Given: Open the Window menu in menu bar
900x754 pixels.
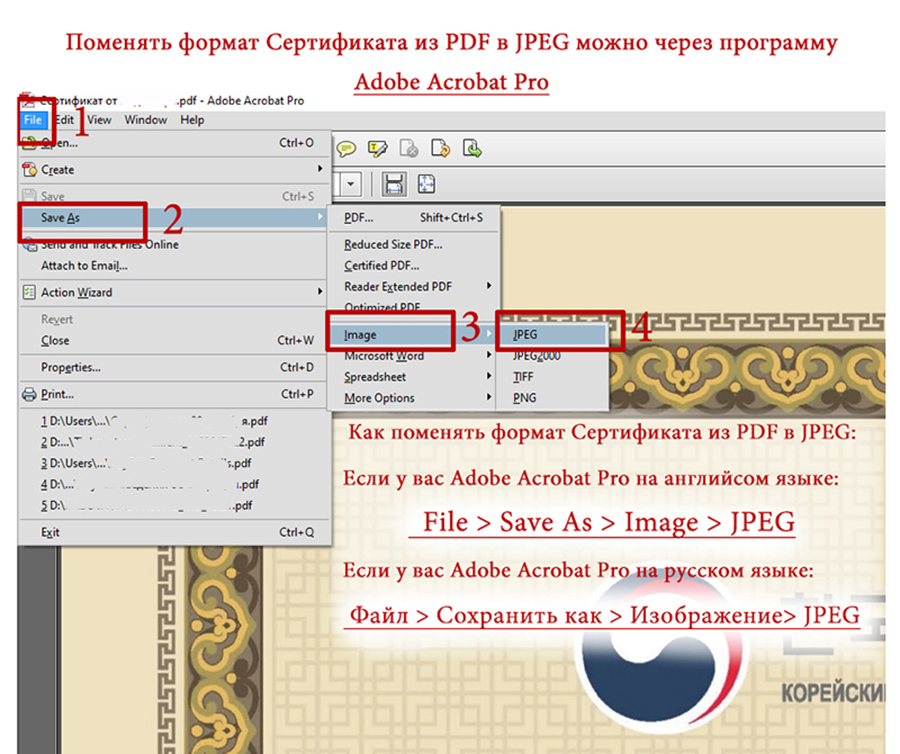Looking at the screenshot, I should tap(146, 120).
